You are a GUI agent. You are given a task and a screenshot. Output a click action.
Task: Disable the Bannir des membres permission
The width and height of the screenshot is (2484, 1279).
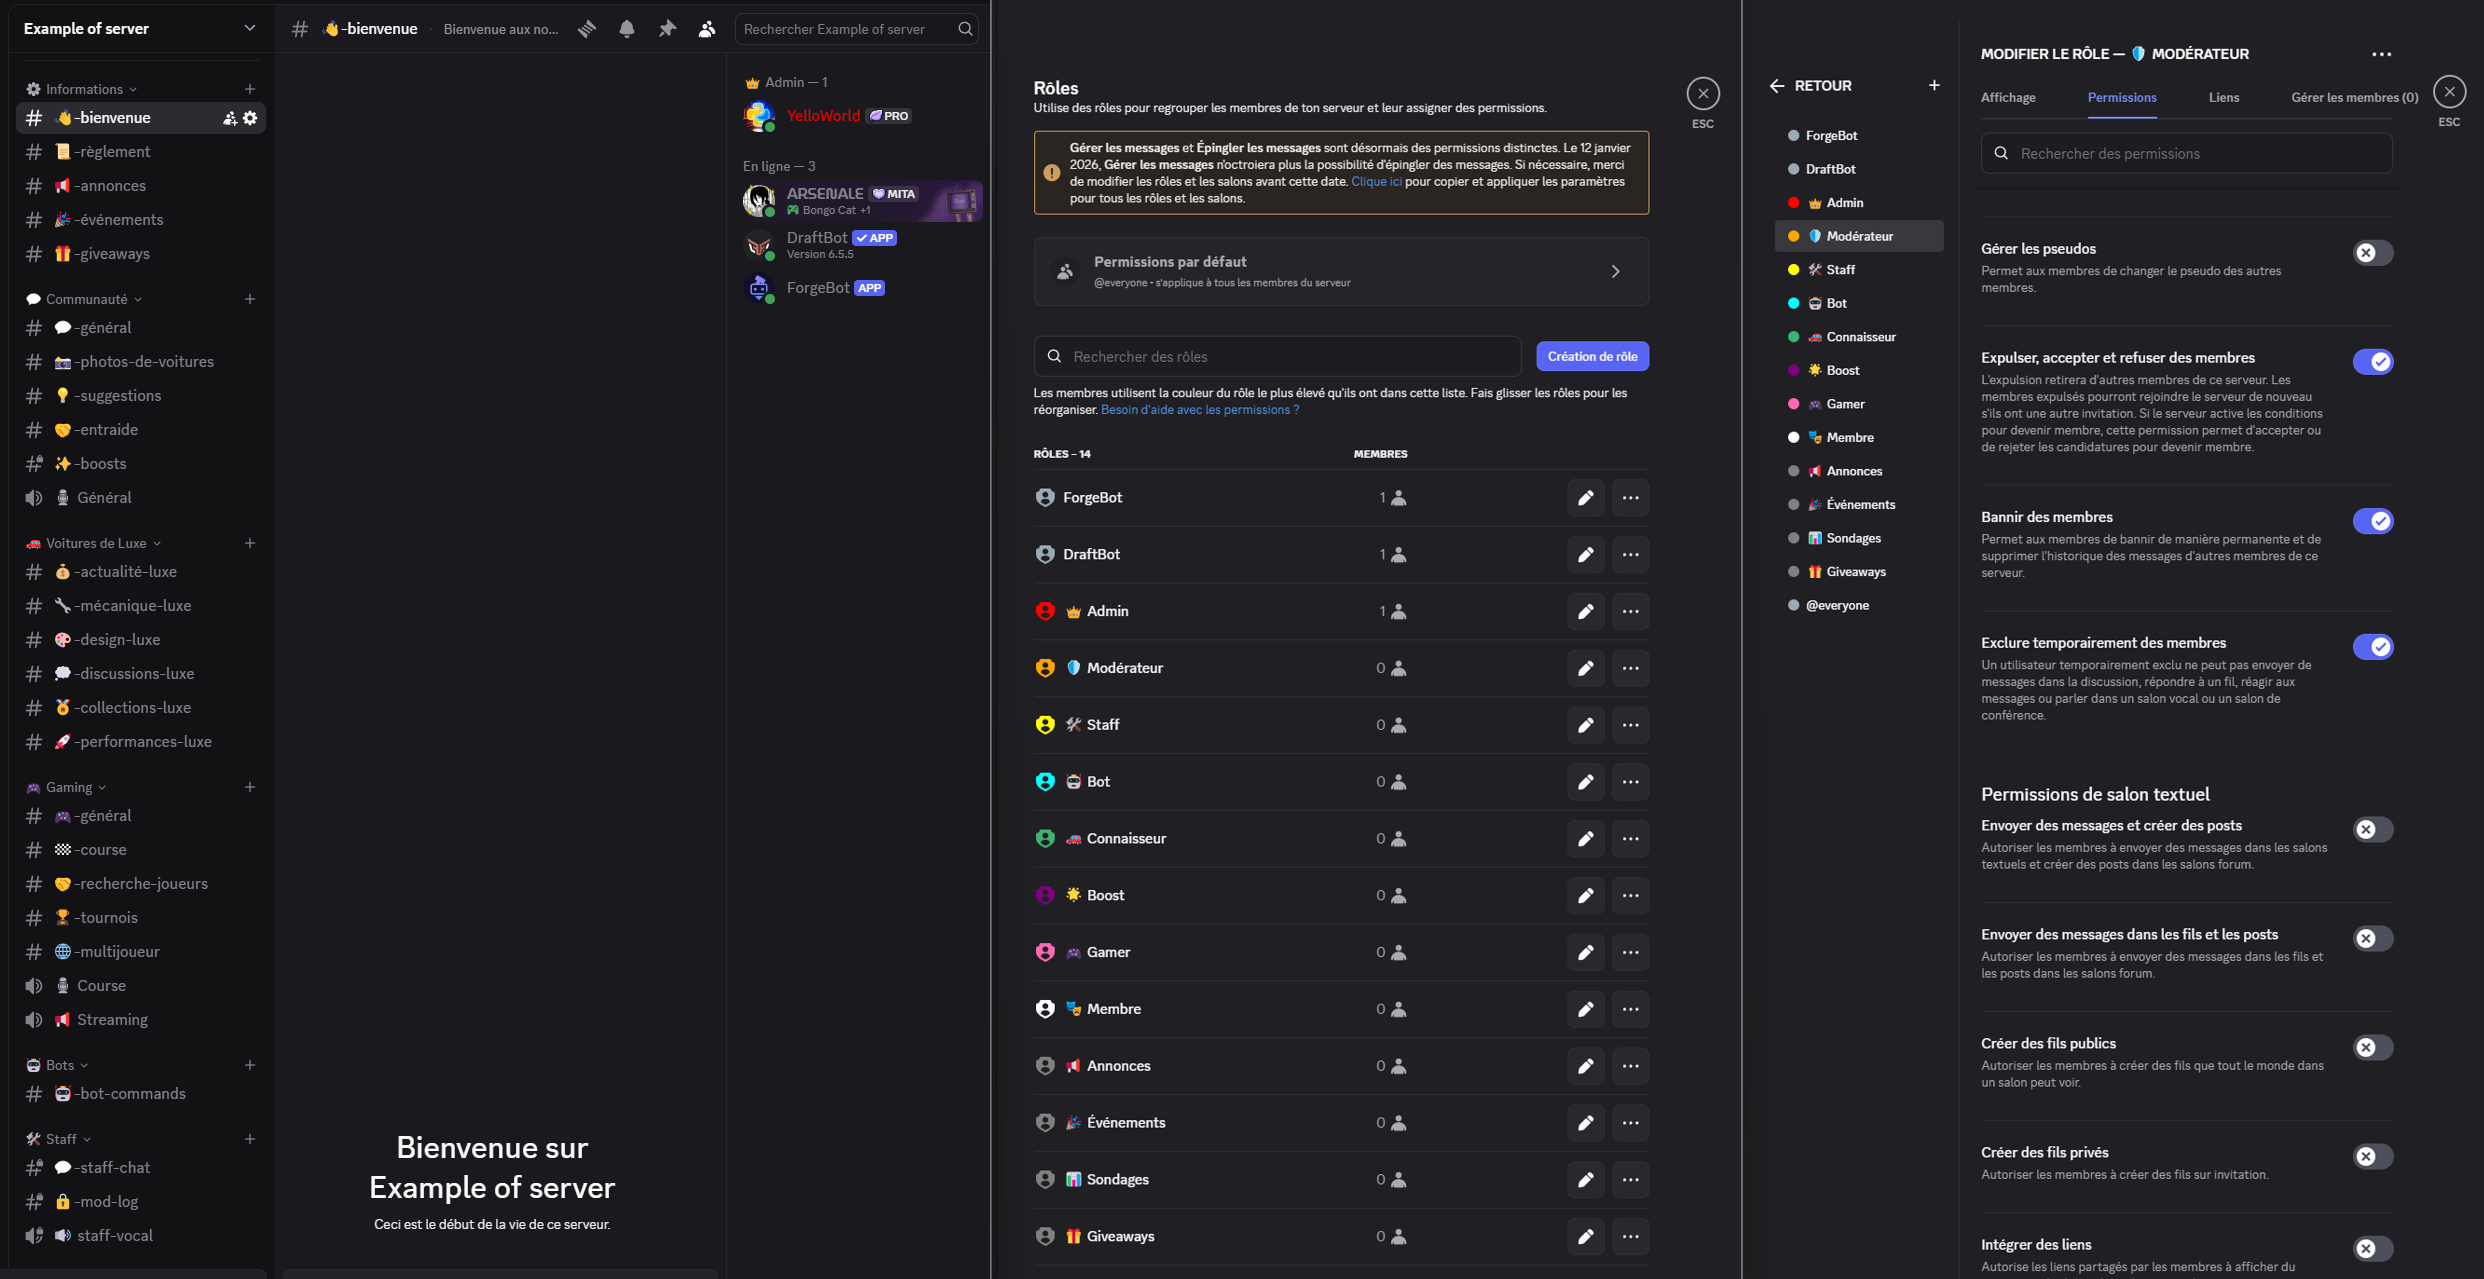tap(2372, 520)
